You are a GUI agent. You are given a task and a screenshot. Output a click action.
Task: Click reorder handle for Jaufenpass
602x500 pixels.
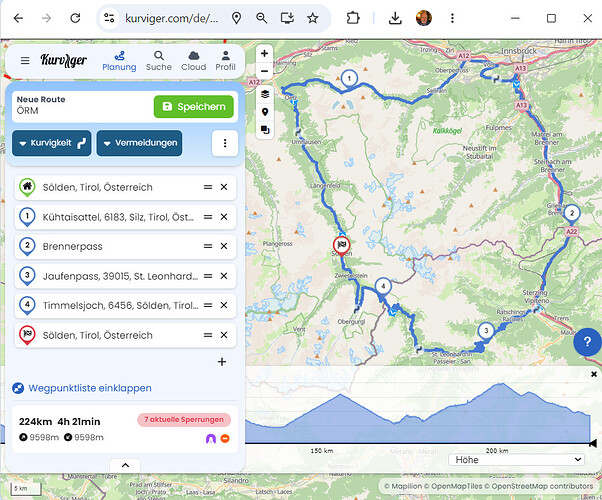tap(208, 276)
